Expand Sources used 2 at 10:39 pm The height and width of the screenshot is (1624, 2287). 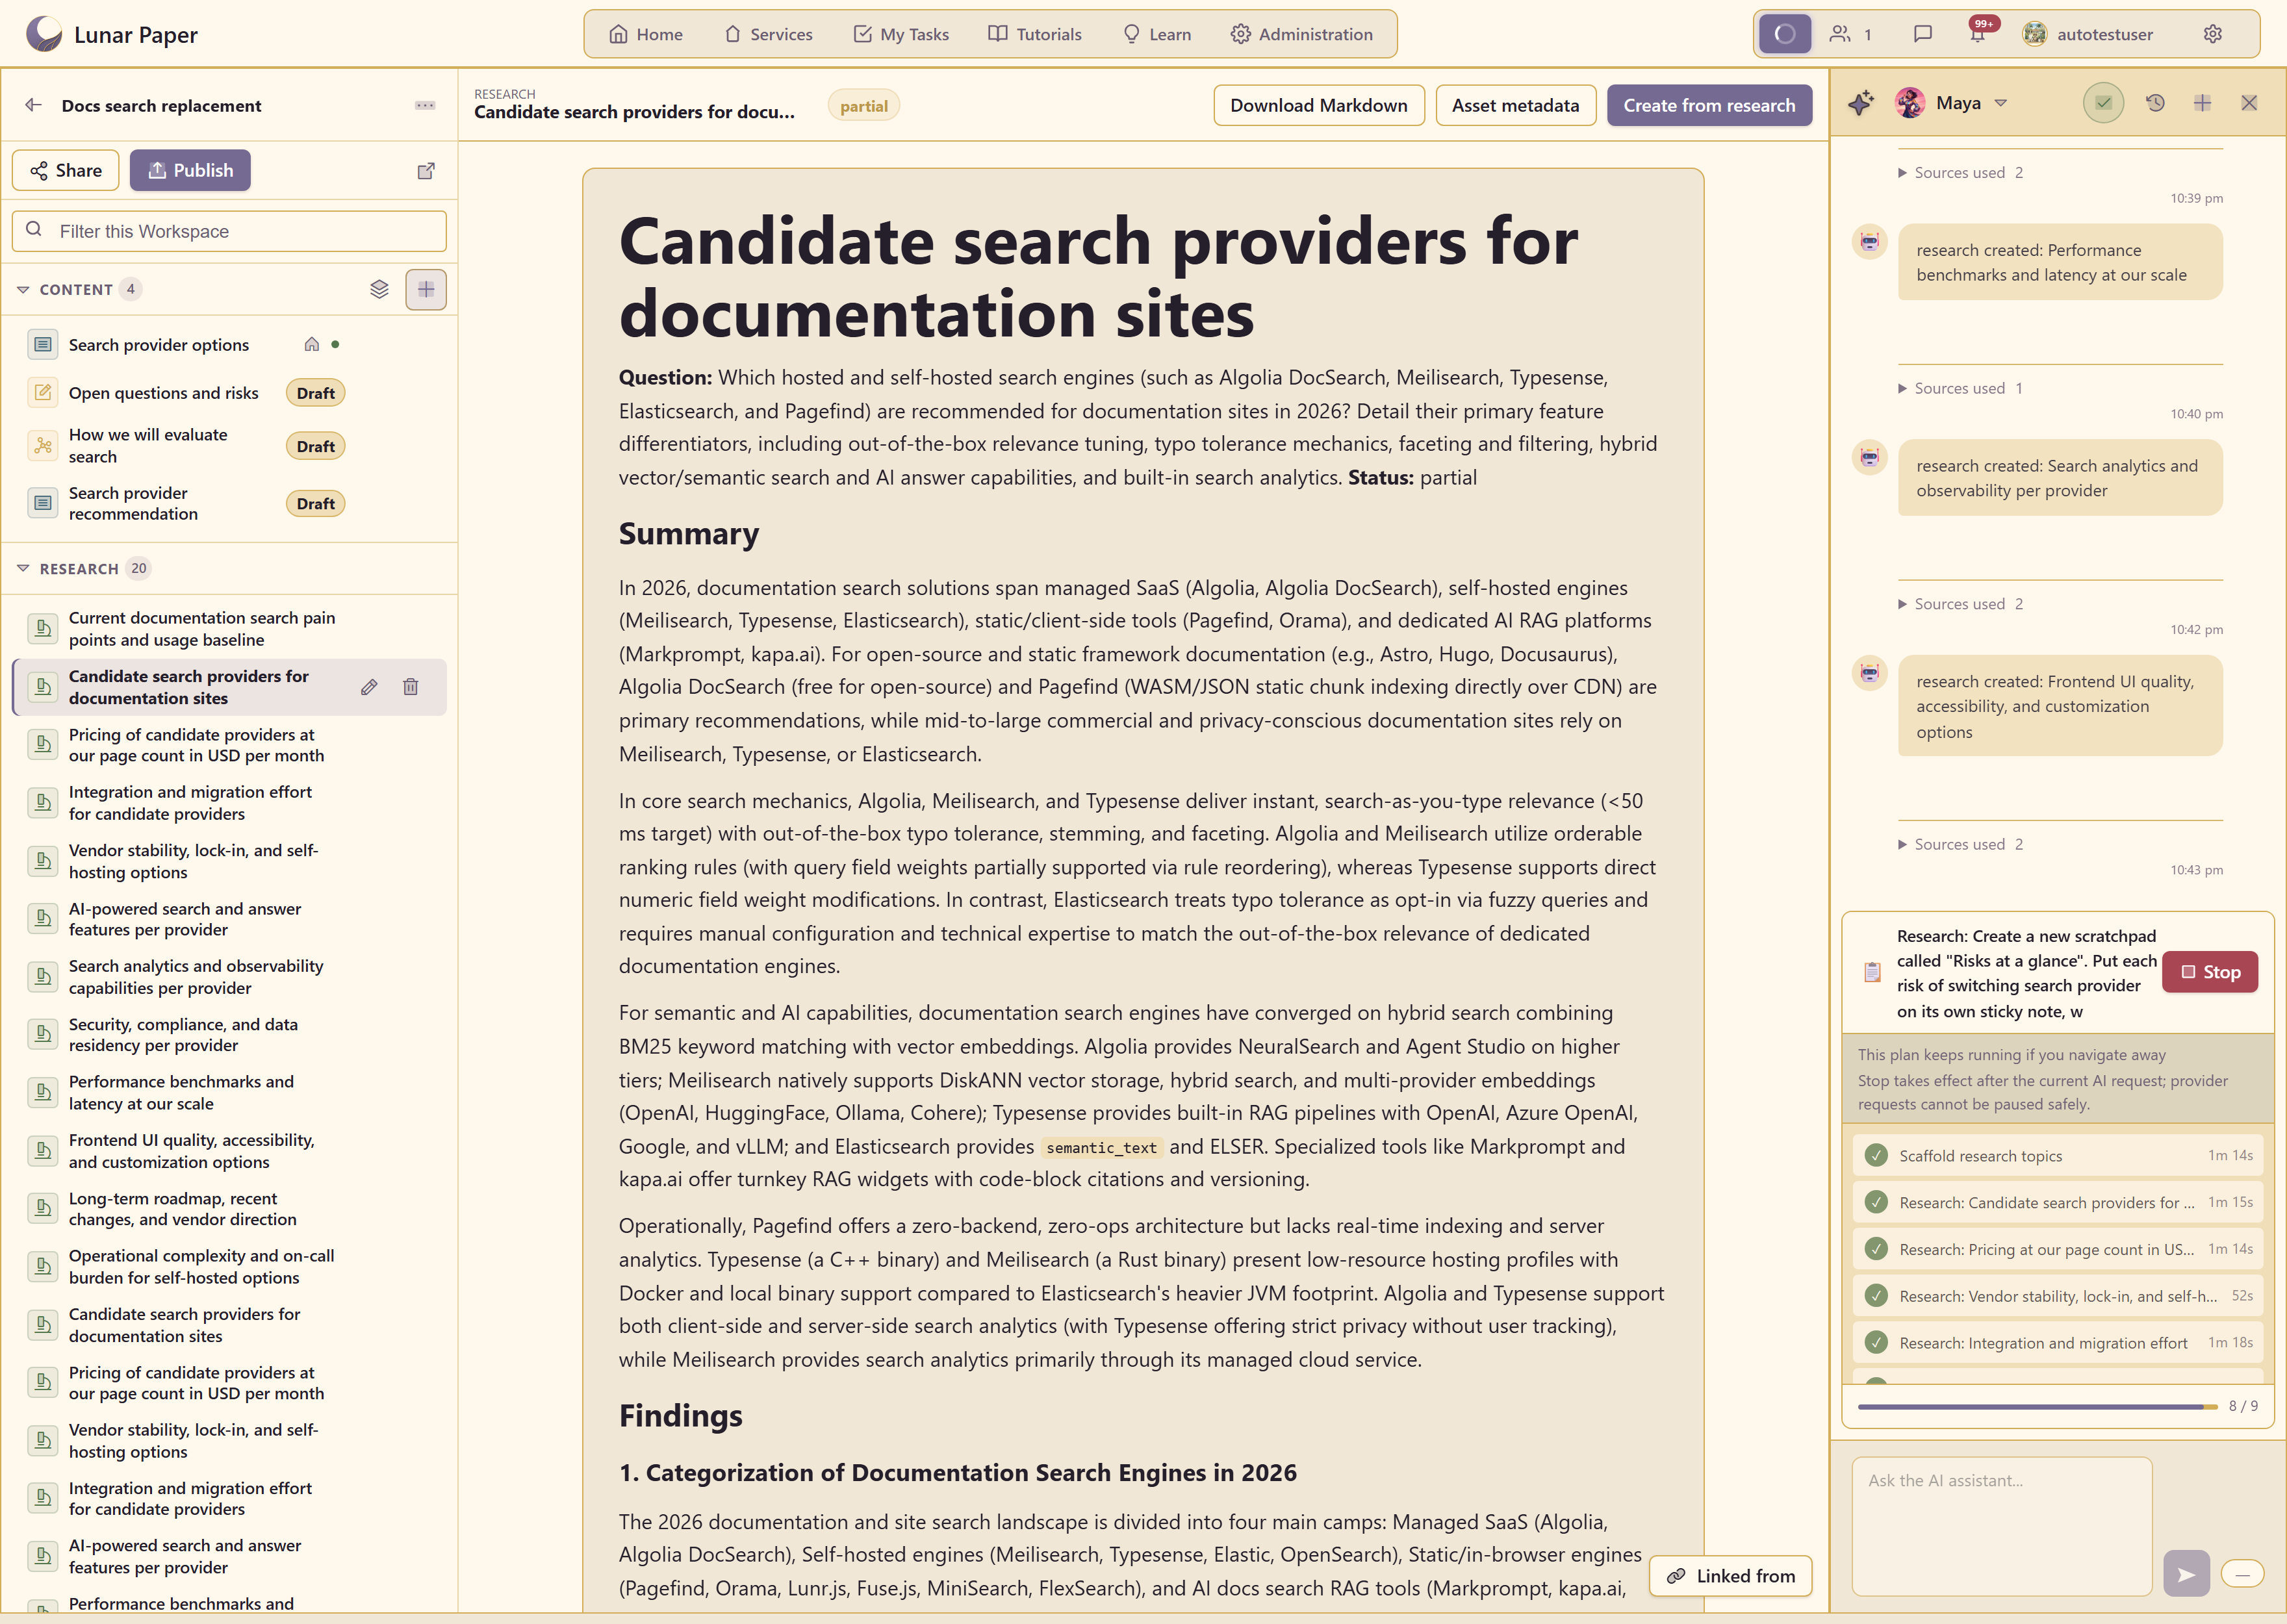[1960, 172]
